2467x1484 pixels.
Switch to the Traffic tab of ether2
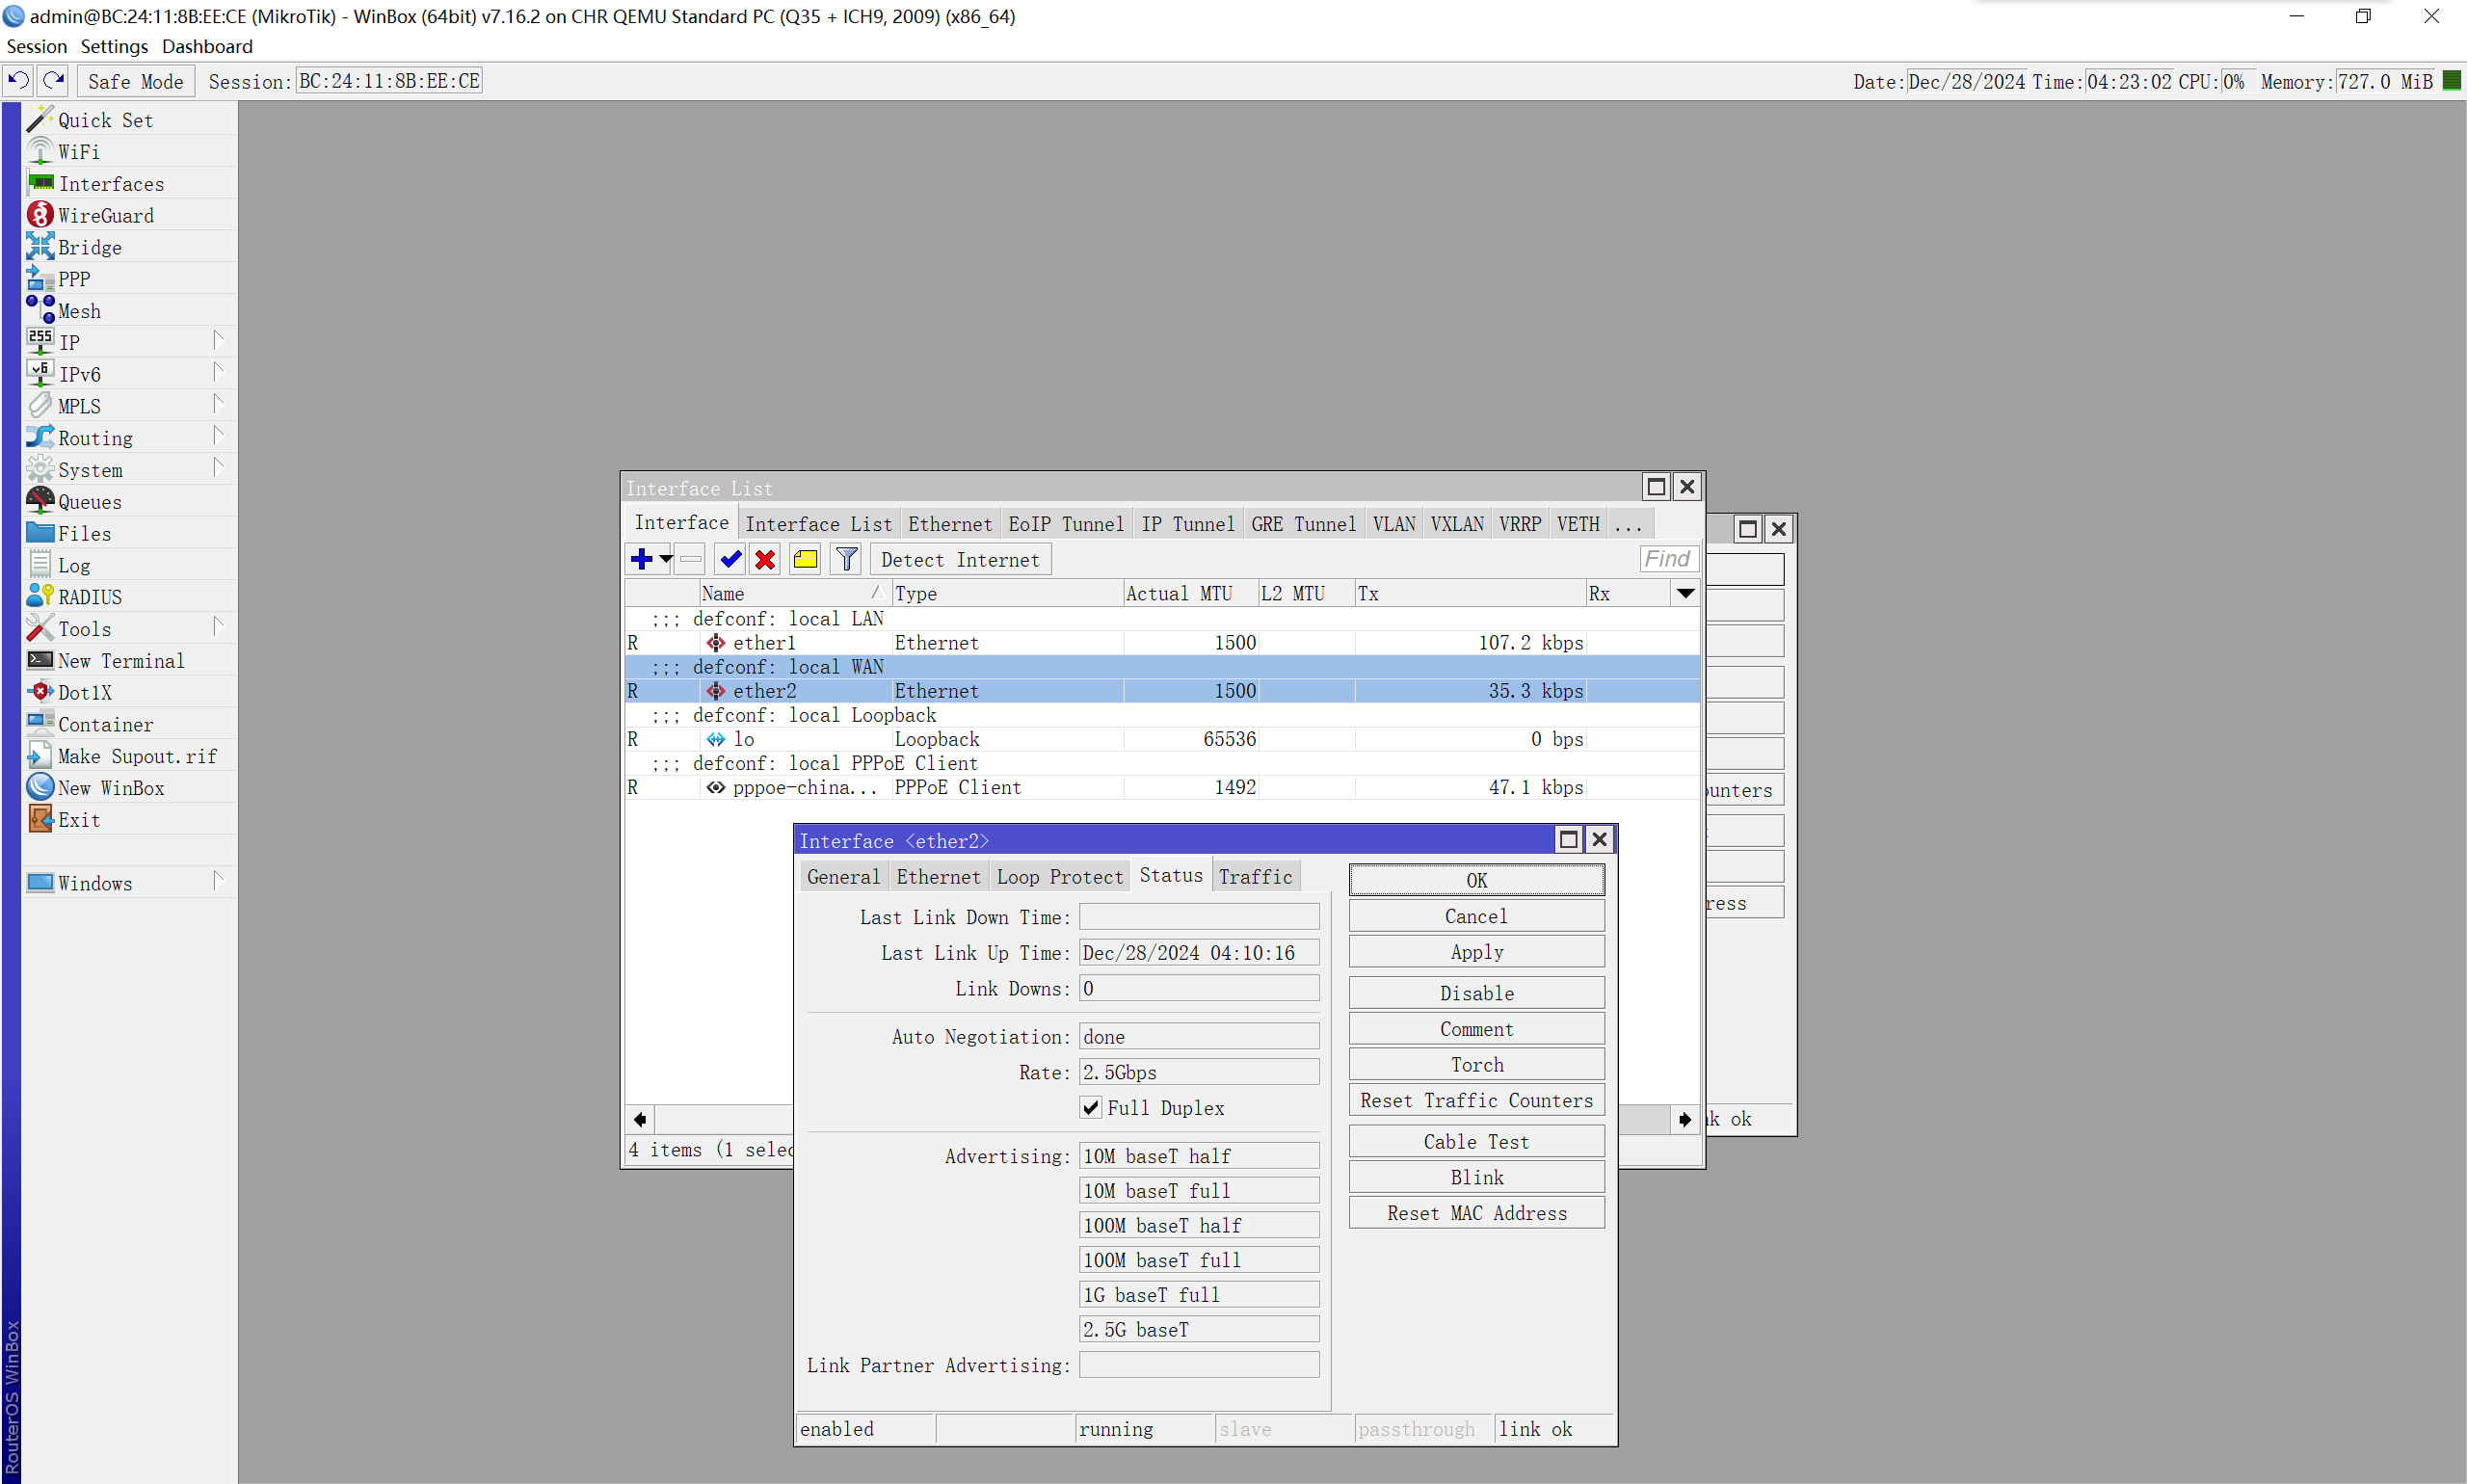1256,877
